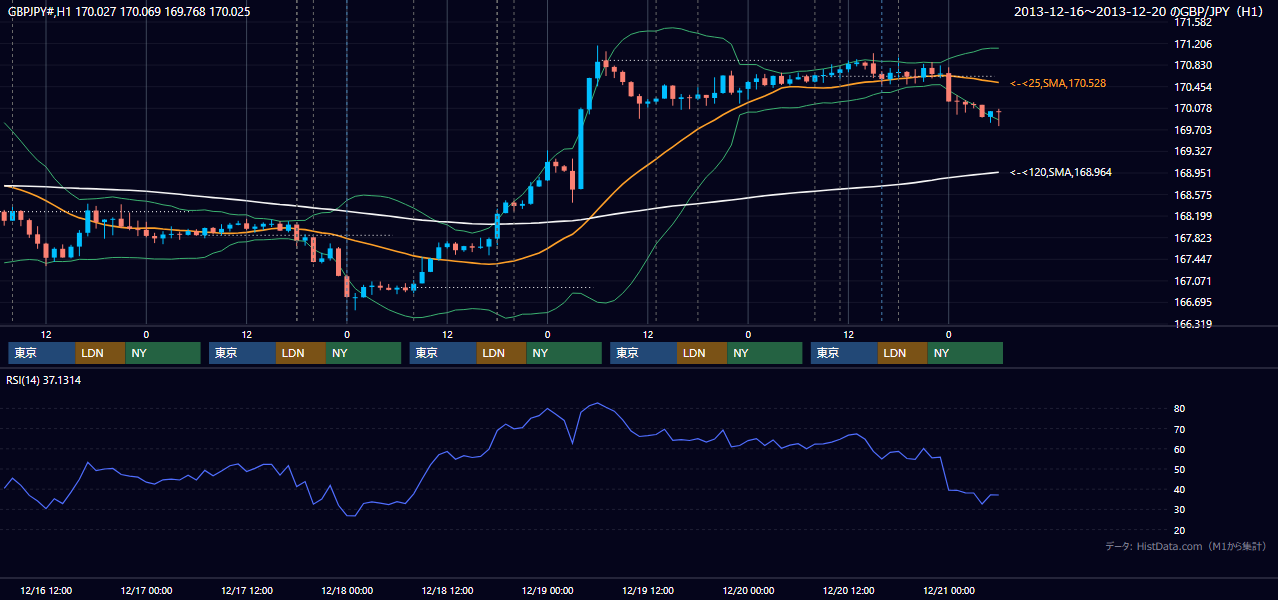Select the first day's LDN session block
1278x600 pixels.
[x=101, y=353]
